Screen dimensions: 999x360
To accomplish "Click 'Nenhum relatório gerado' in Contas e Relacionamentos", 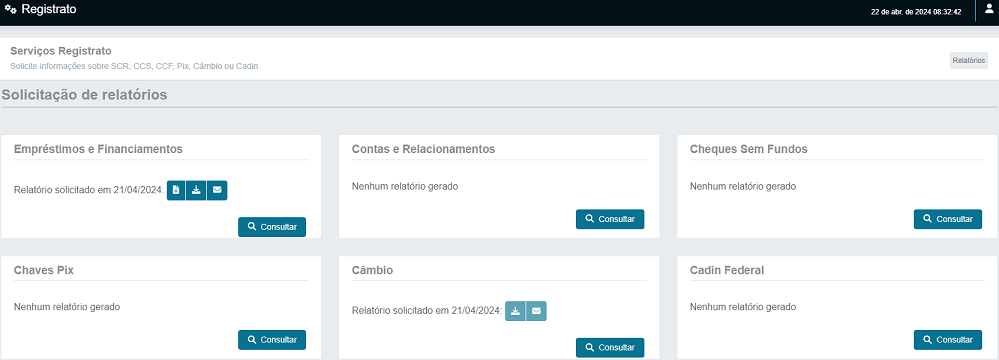I will [405, 187].
